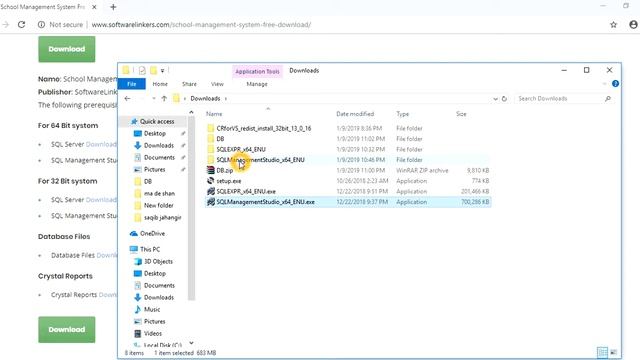Screen dimensions: 640x360
Task: Select the CRforVS_redist_install_32bit_13_0_16 folder
Action: [264, 128]
